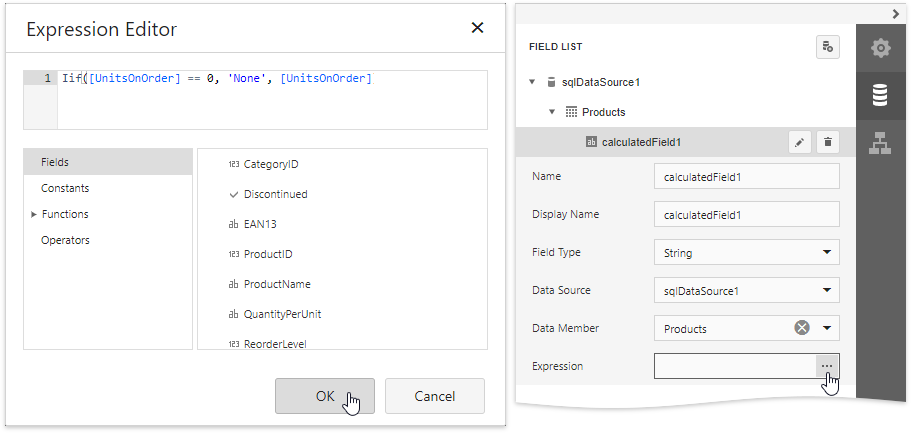Collapse the sqlDataSource1 tree node

pos(533,82)
